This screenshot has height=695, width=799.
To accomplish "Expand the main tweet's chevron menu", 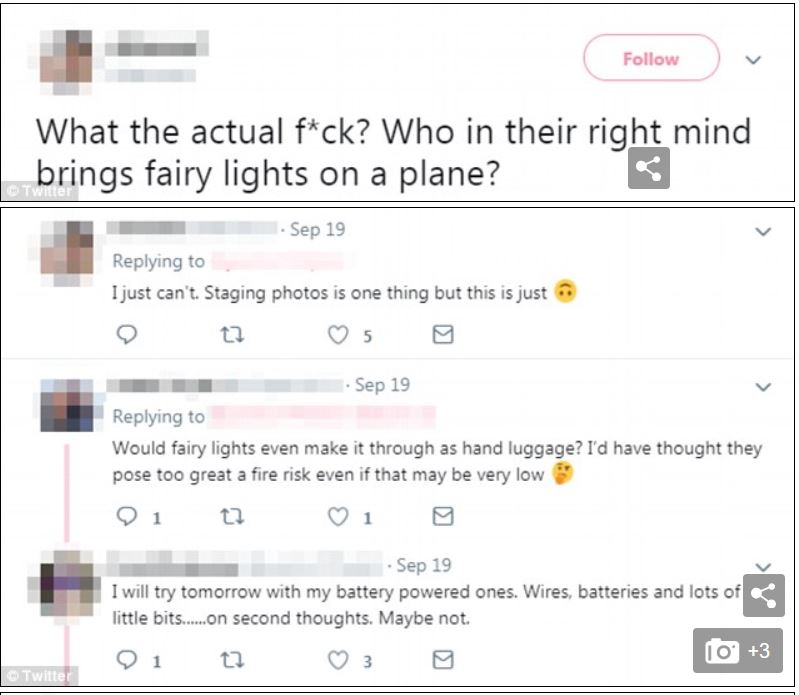I will pyautogui.click(x=753, y=60).
